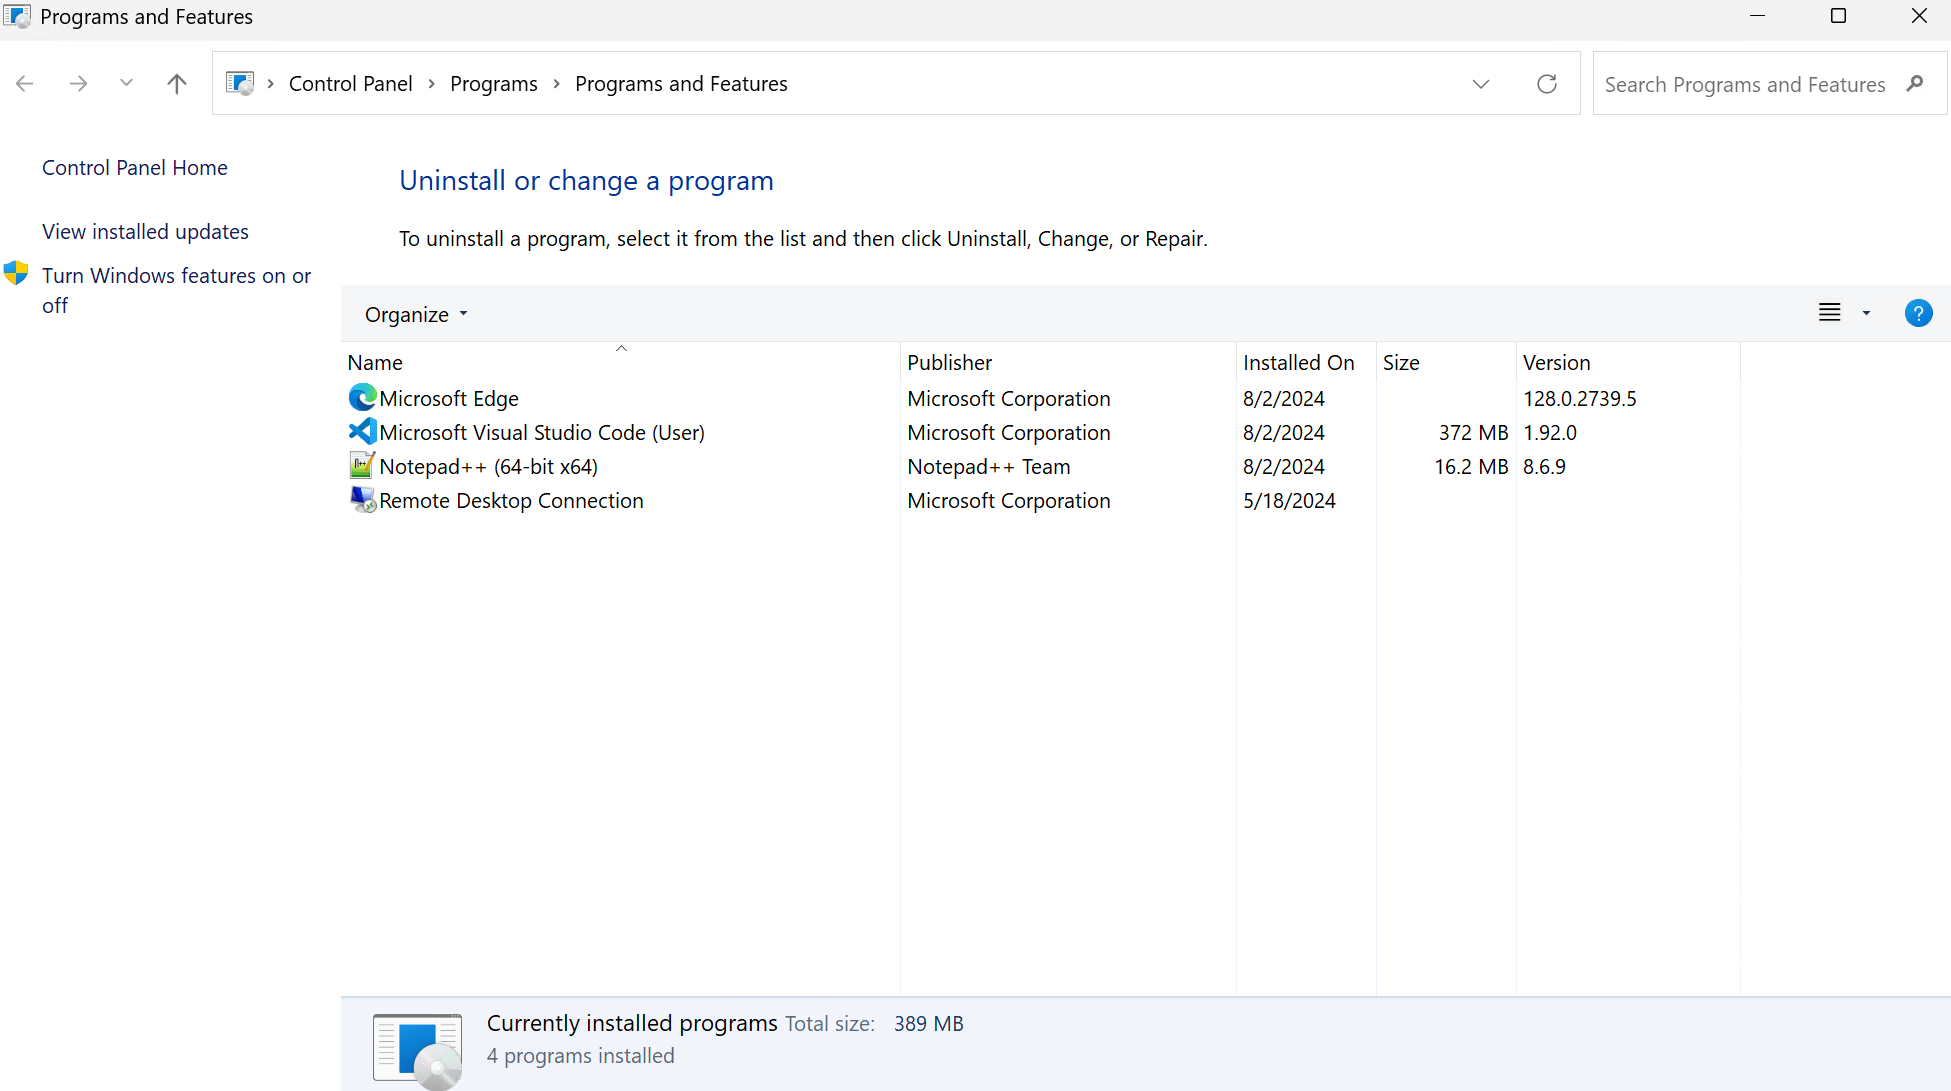Open Turn Windows features on or off
1951x1091 pixels.
click(176, 290)
